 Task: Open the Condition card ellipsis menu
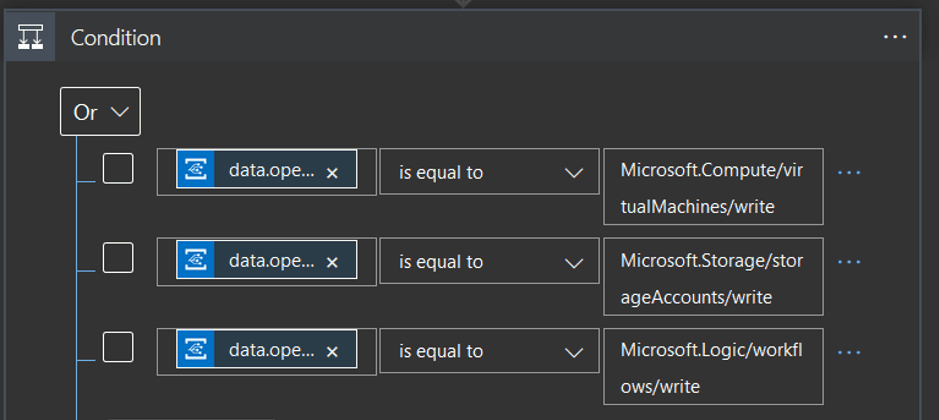pyautogui.click(x=895, y=37)
